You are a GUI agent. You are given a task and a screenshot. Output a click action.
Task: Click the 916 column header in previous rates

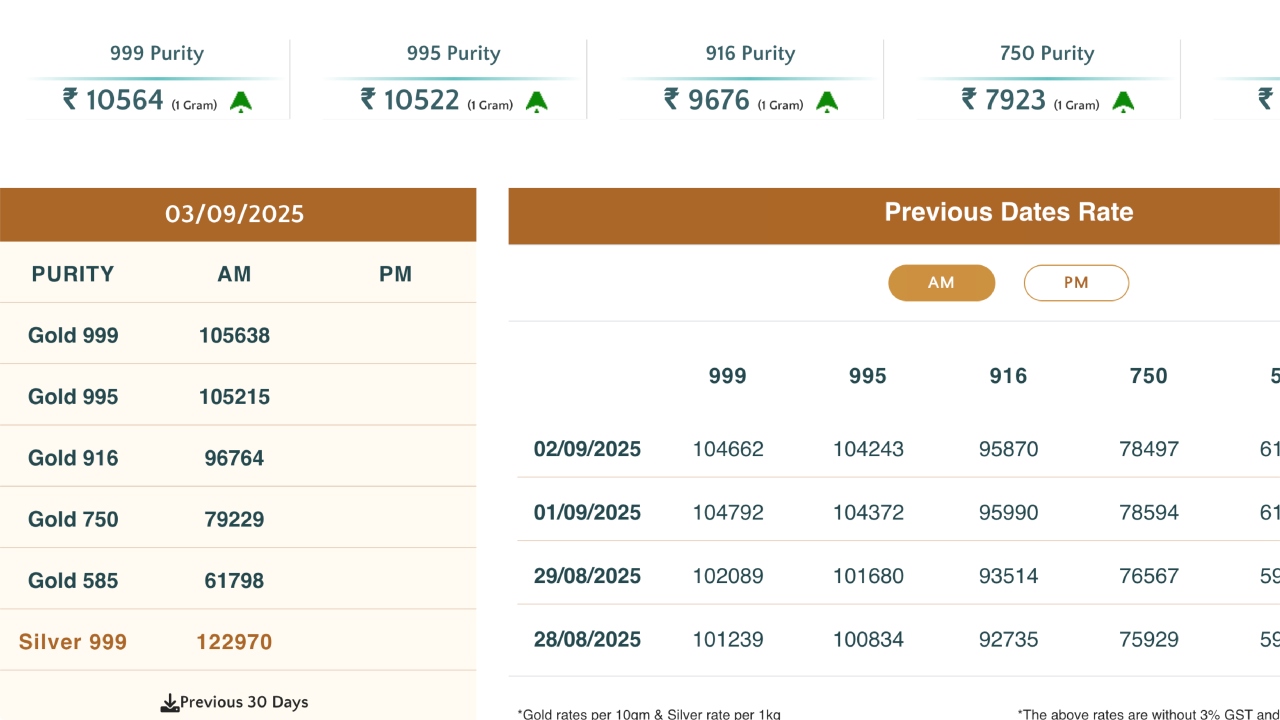tap(1008, 376)
